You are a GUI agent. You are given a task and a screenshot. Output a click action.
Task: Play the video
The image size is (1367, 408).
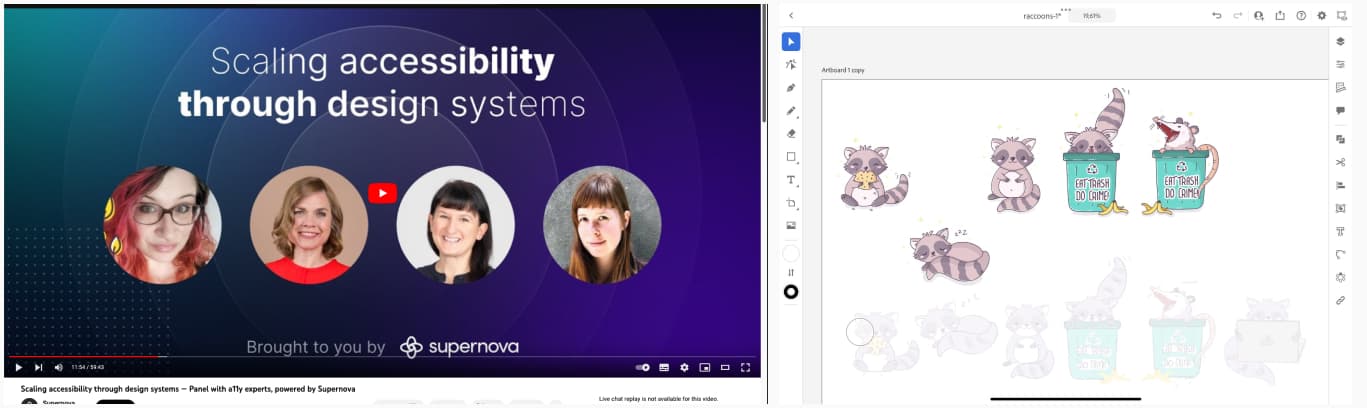18,367
